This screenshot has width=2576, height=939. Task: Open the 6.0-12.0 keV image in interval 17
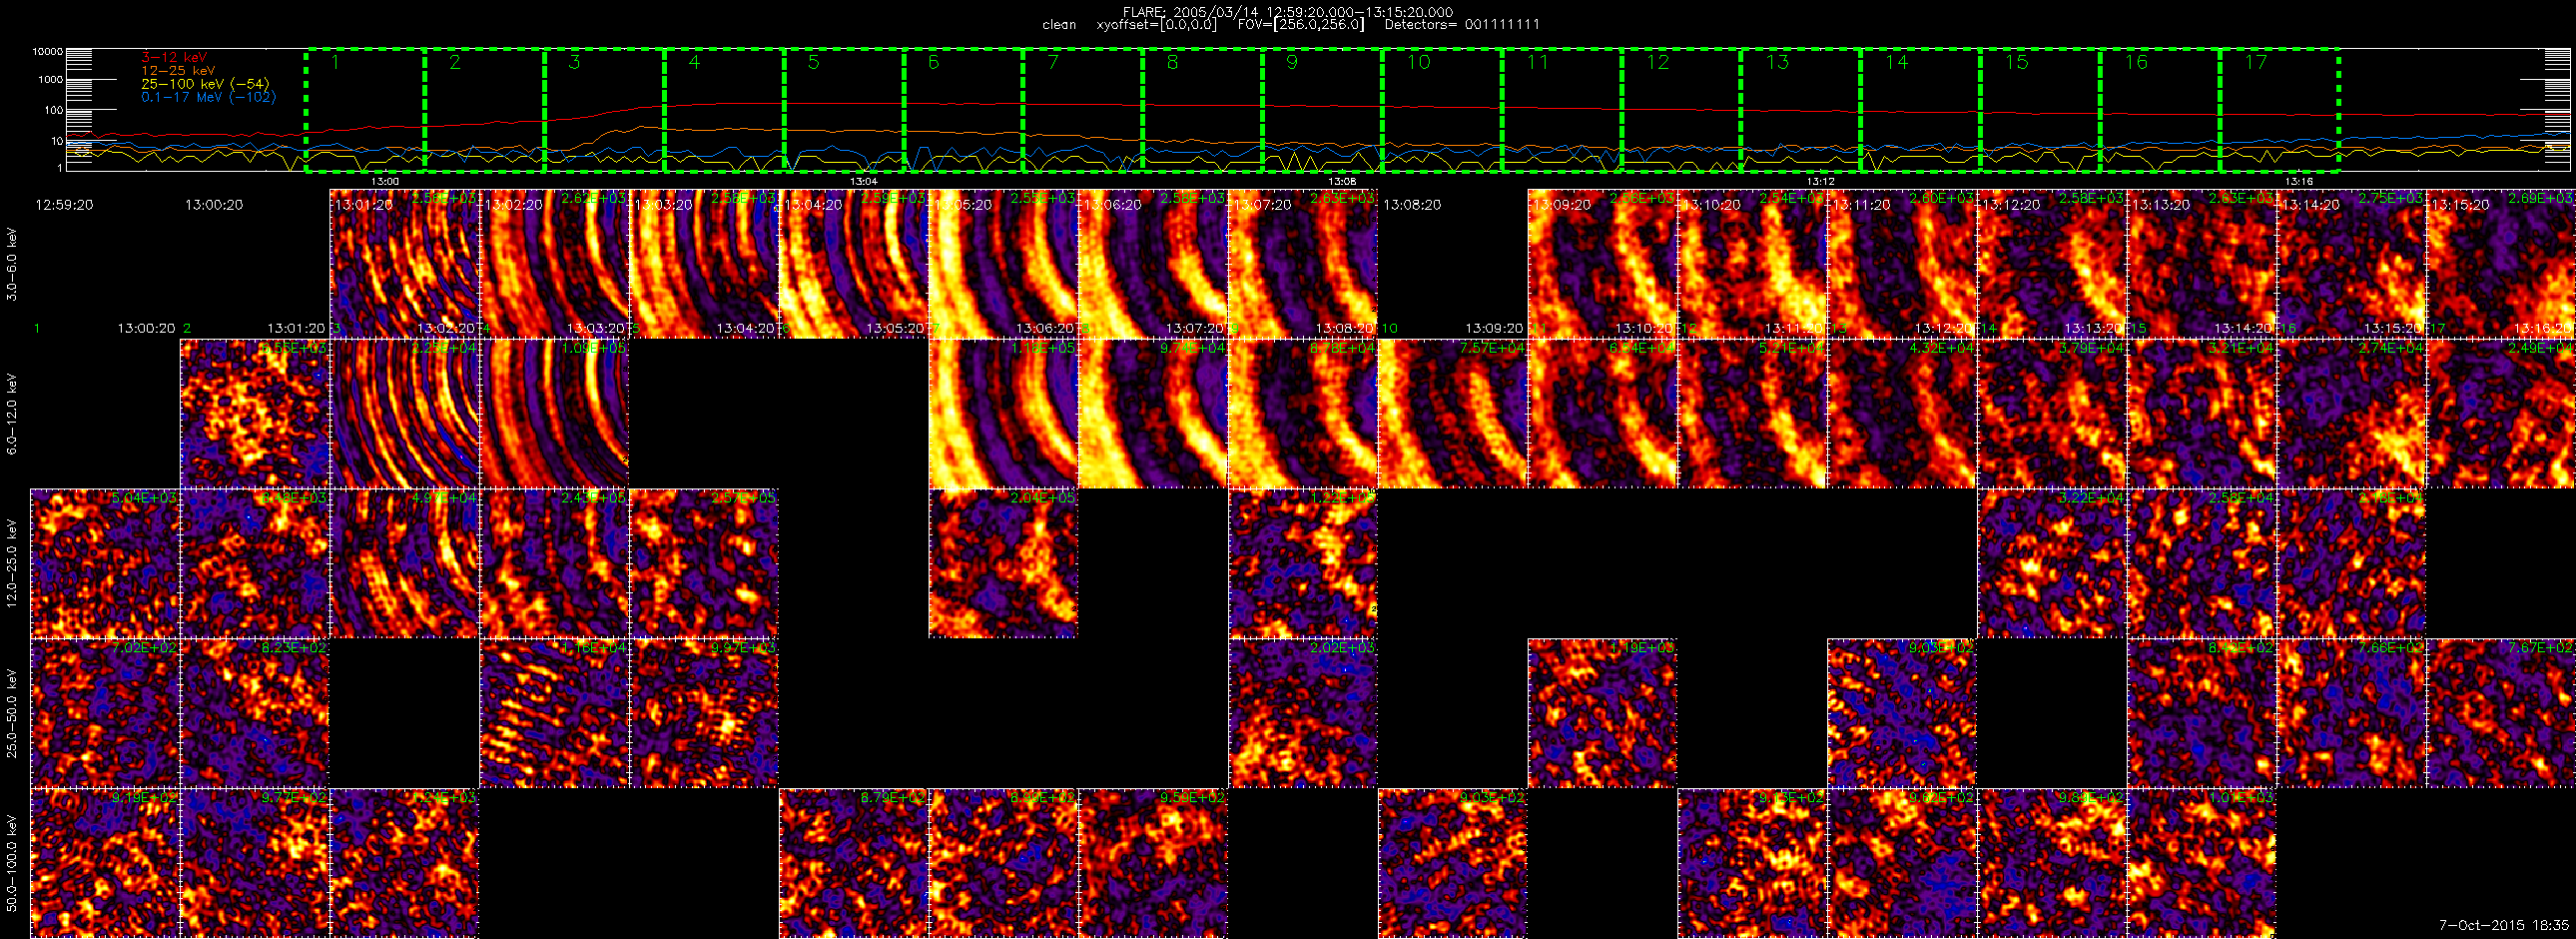click(x=2501, y=414)
